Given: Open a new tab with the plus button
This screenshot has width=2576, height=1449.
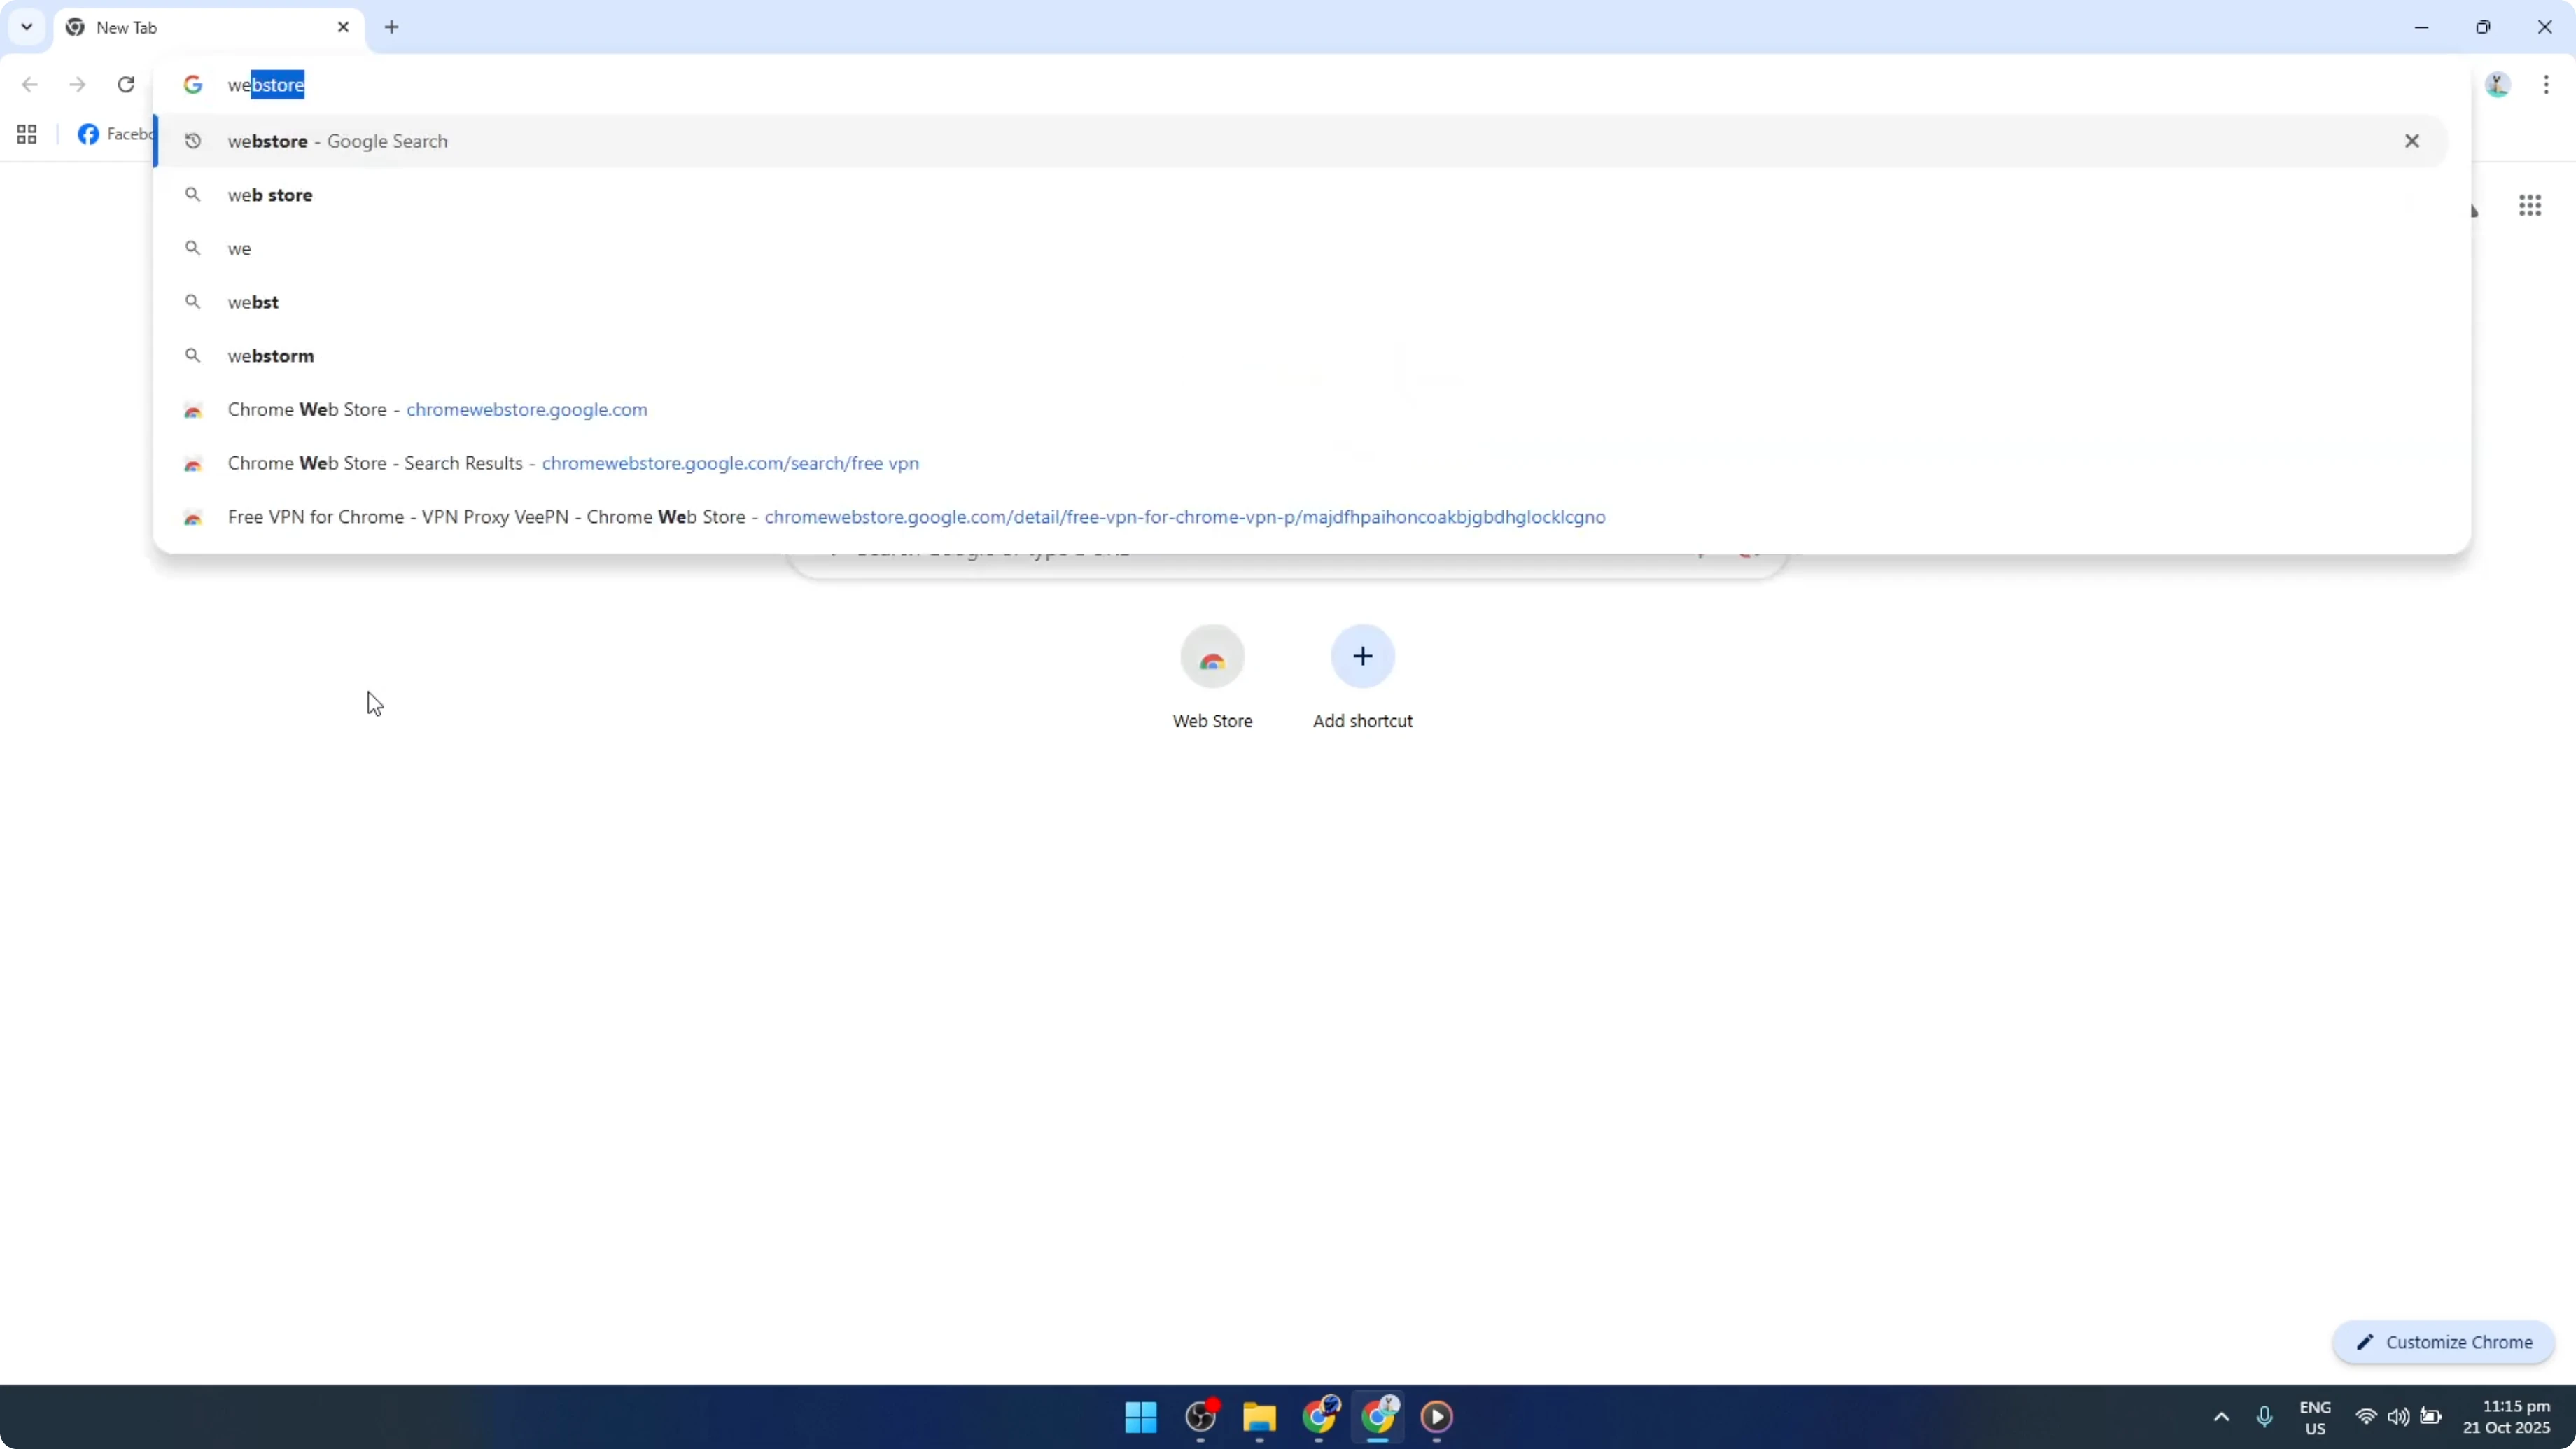Looking at the screenshot, I should click(392, 27).
